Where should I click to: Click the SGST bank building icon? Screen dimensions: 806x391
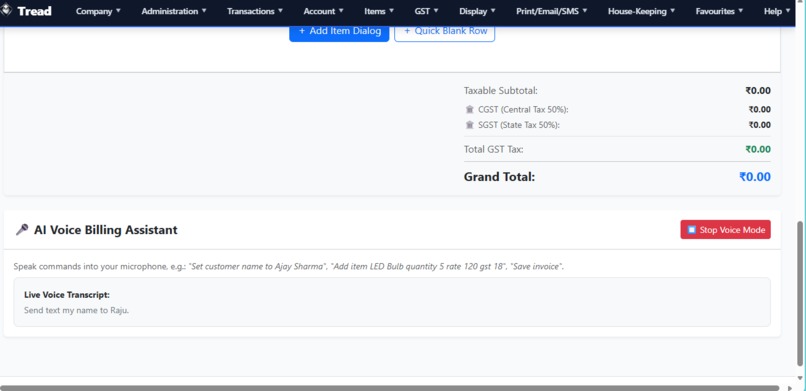[x=469, y=125]
